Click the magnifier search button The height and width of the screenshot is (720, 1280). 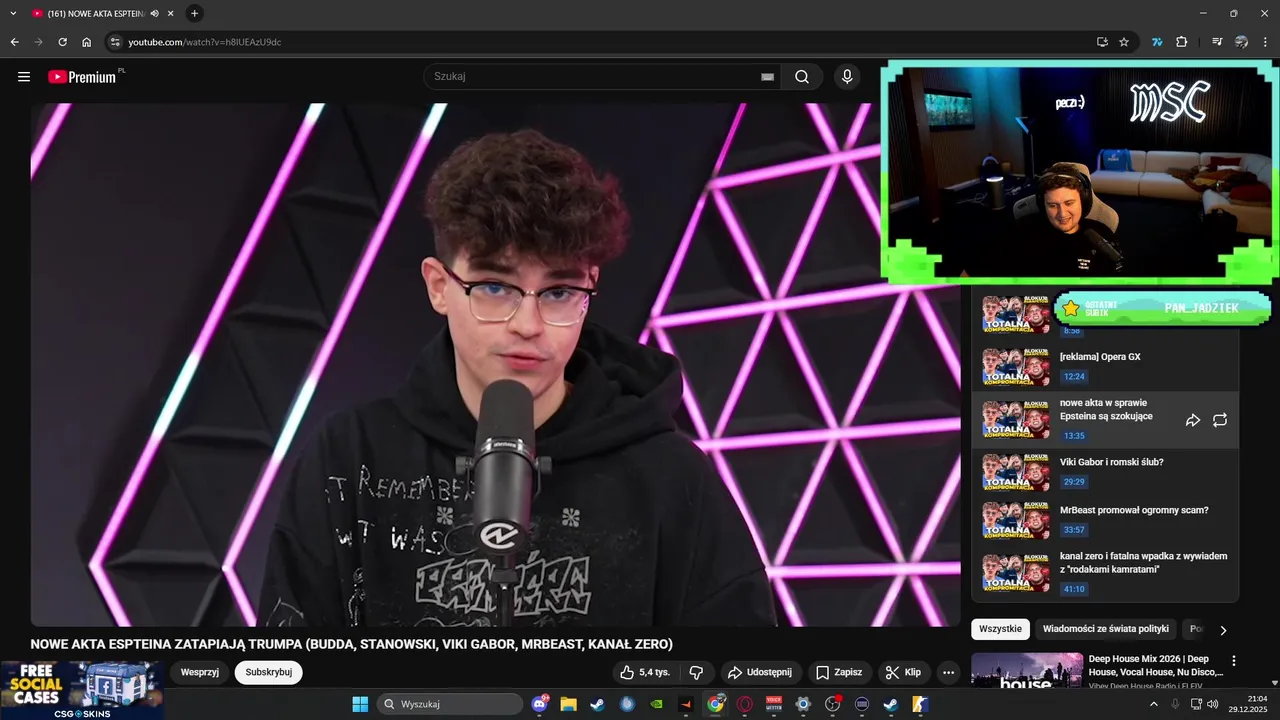[802, 77]
